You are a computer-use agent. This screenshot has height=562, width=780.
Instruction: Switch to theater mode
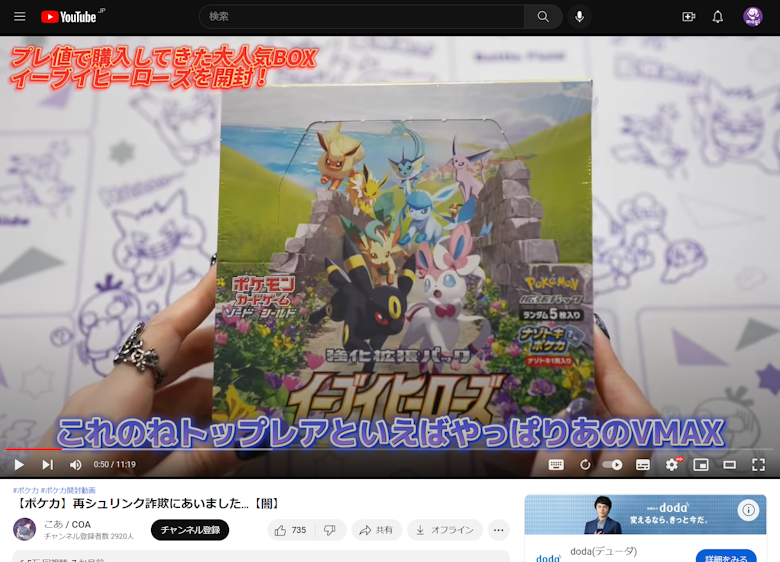click(x=730, y=465)
